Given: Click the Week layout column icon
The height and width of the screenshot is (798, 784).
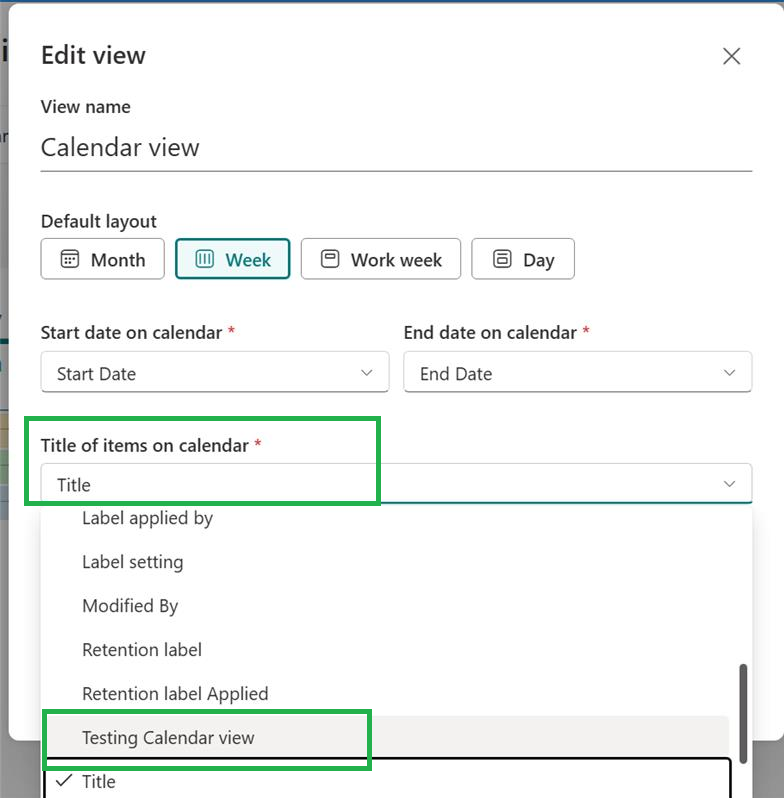Looking at the screenshot, I should pos(205,259).
